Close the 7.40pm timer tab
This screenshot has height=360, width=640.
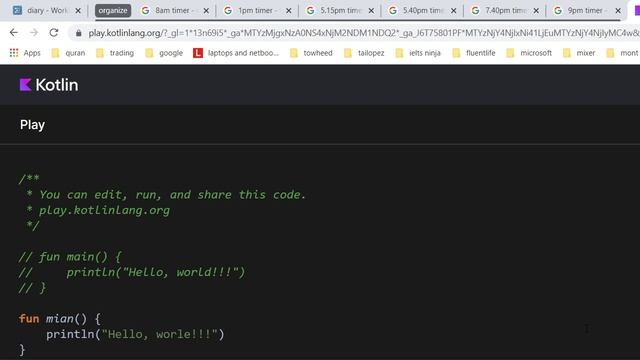[x=536, y=11]
